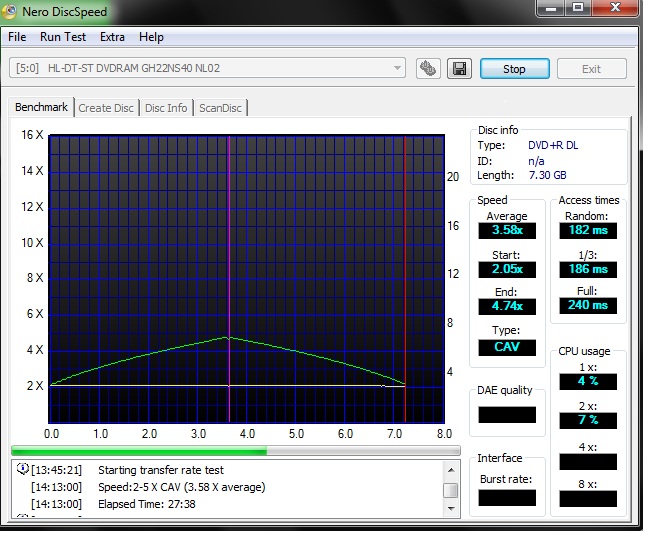This screenshot has height=547, width=648.
Task: Click the log line Starting transfer rate test
Action: tap(161, 470)
